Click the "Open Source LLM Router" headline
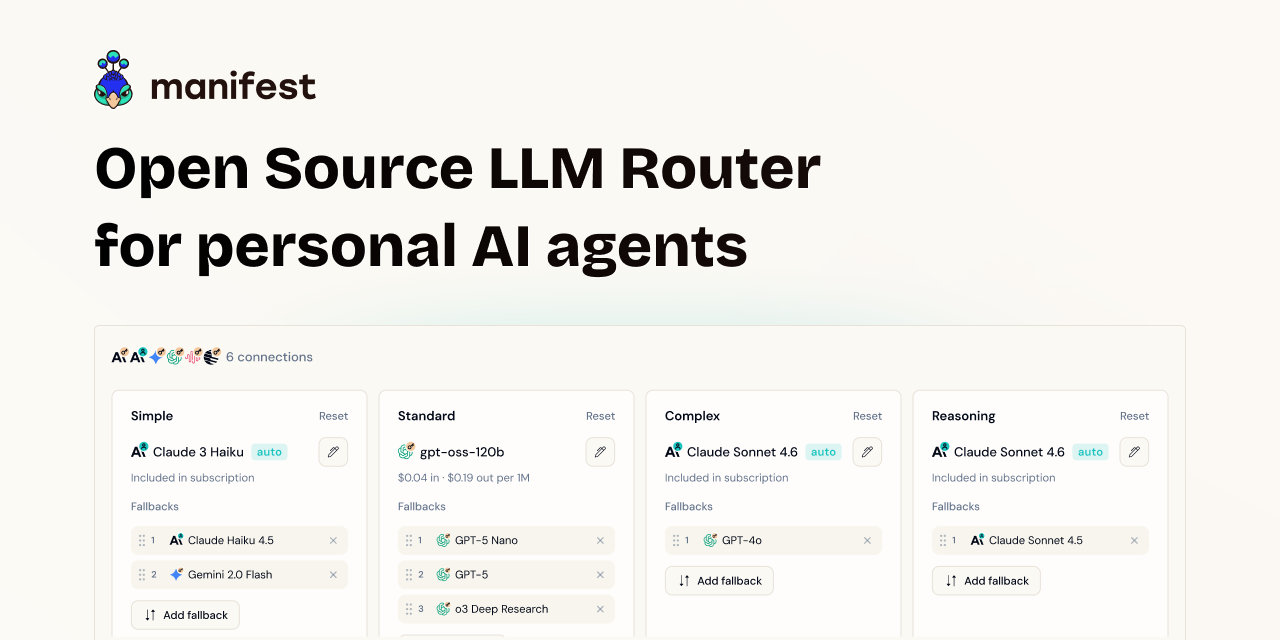Viewport: 1280px width, 640px height. click(x=457, y=167)
